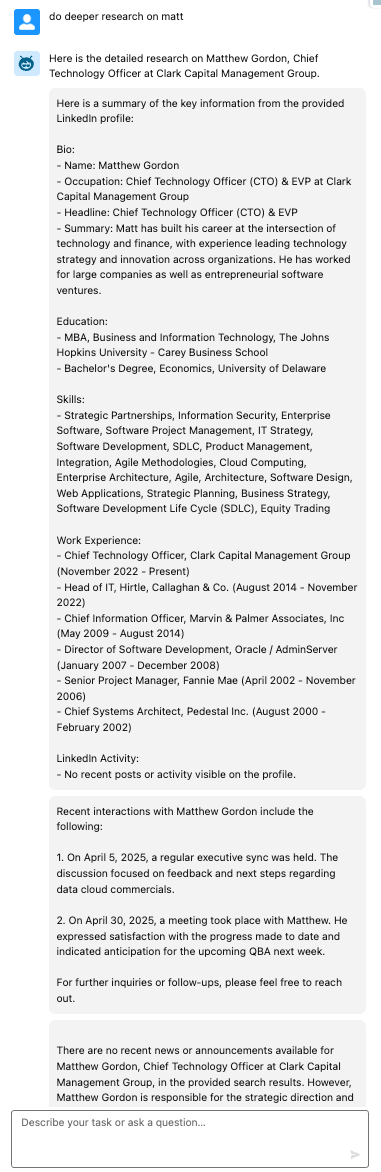Click the Hirtle, Callaghan & Co. work entry
This screenshot has height=1172, width=381.
196,595
